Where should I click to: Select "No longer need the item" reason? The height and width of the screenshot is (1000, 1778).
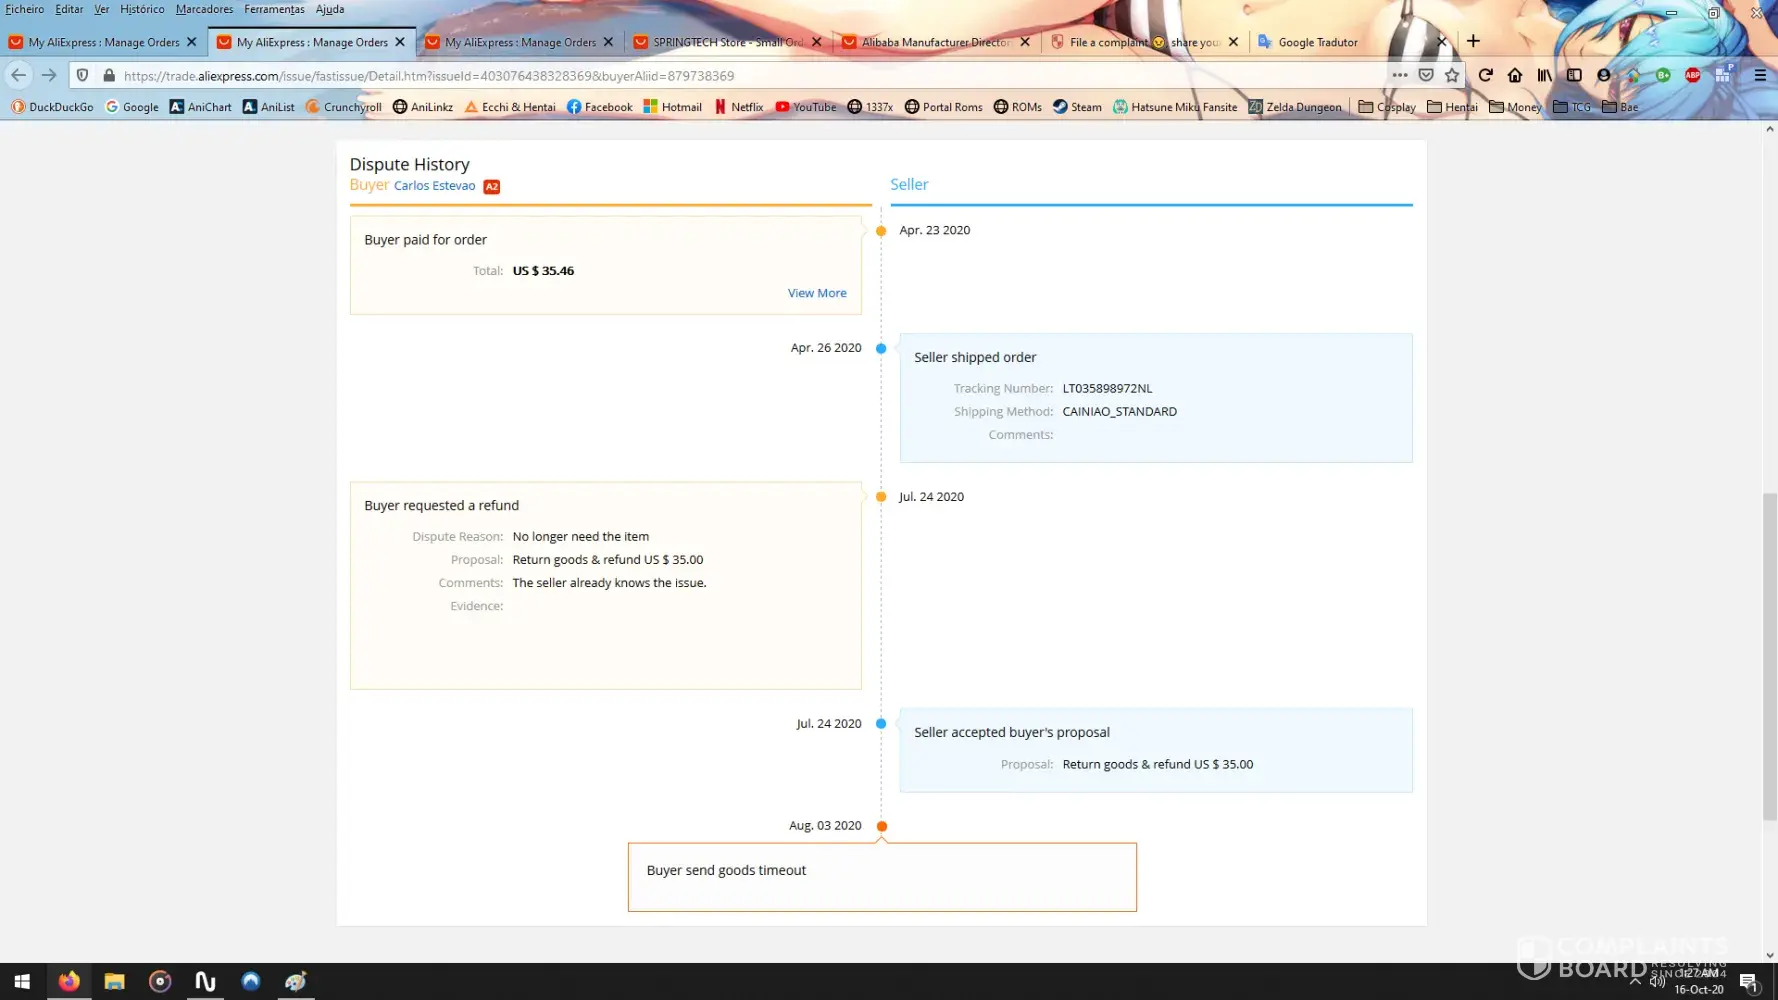click(x=580, y=536)
